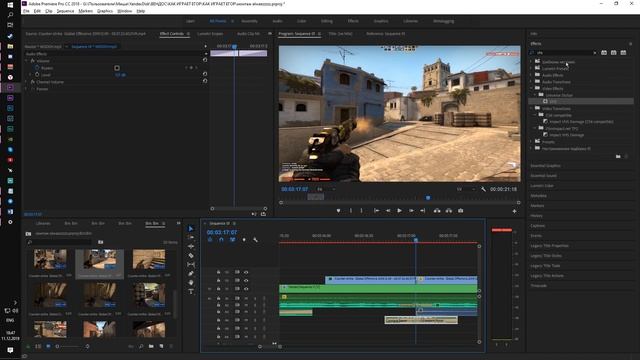Expand the Panner effect

(x=27, y=89)
